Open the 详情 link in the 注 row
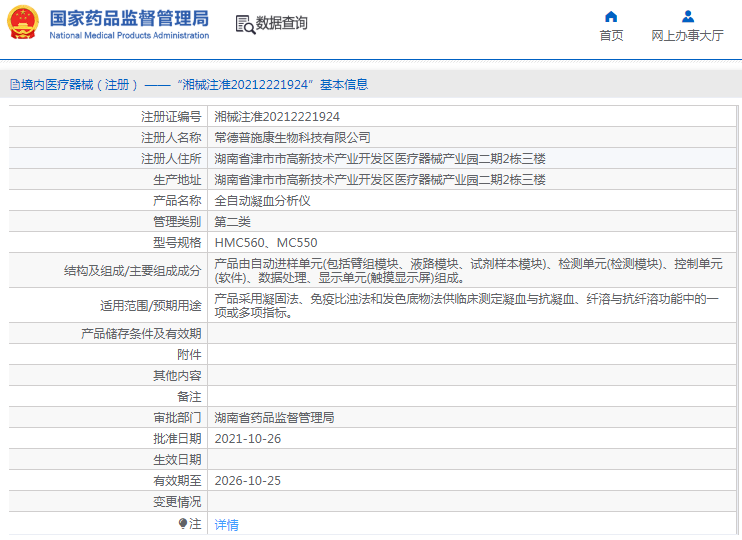This screenshot has height=540, width=742. [227, 524]
